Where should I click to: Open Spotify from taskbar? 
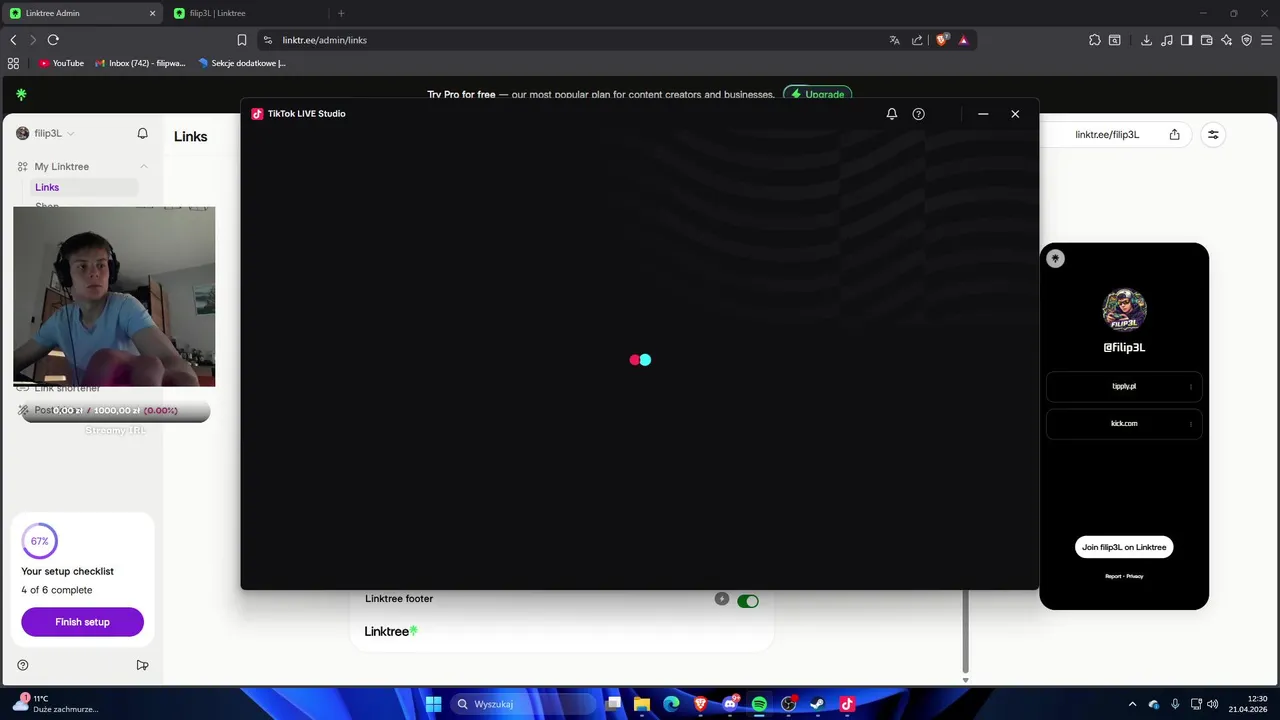click(759, 704)
